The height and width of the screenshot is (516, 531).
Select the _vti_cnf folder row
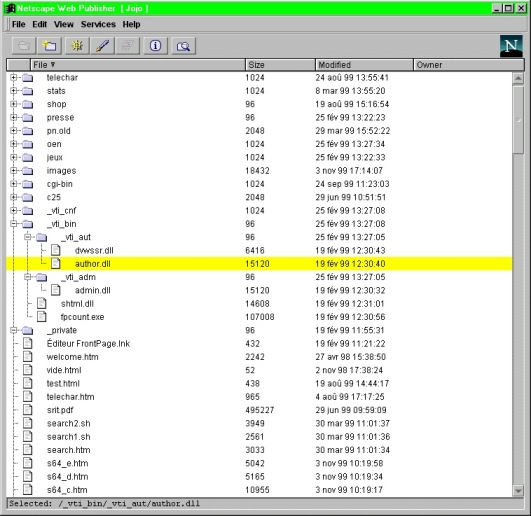click(x=259, y=211)
